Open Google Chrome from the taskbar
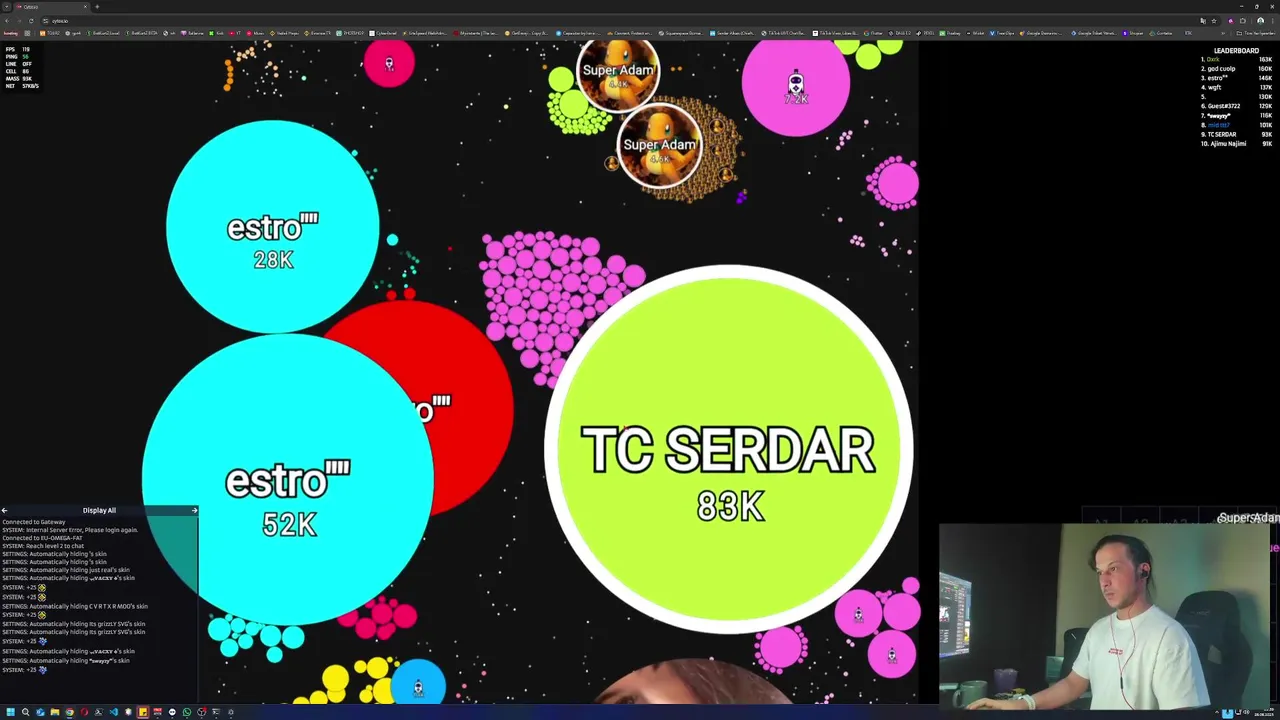1280x720 pixels. click(x=70, y=712)
